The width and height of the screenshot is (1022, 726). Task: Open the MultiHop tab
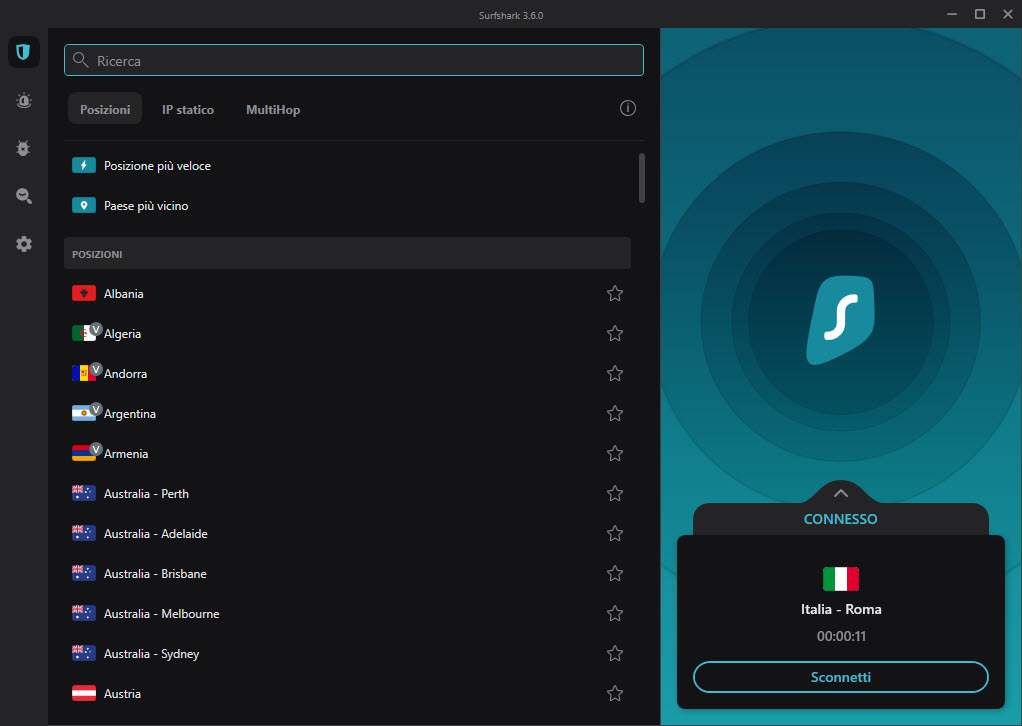pos(273,109)
